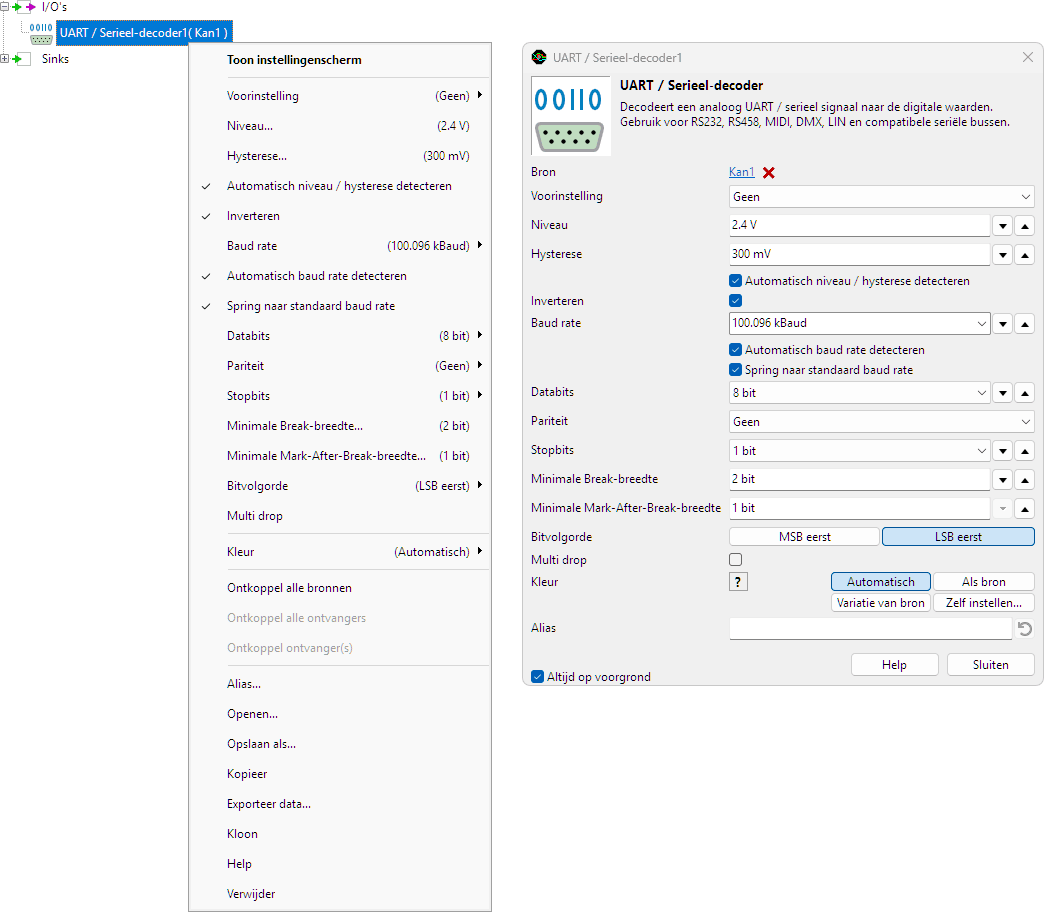Click the large UART serial decoder image
This screenshot has width=1044, height=912.
(x=570, y=116)
